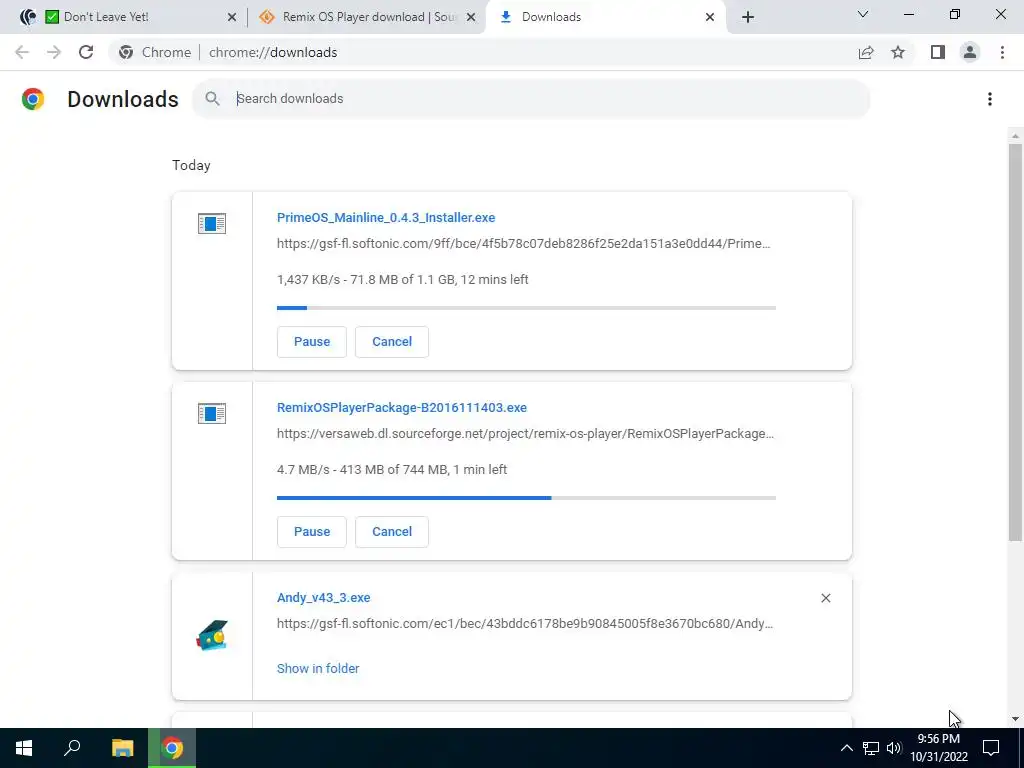Click the Chrome logo beside Downloads title
Screen dimensions: 1024x768
click(x=33, y=99)
